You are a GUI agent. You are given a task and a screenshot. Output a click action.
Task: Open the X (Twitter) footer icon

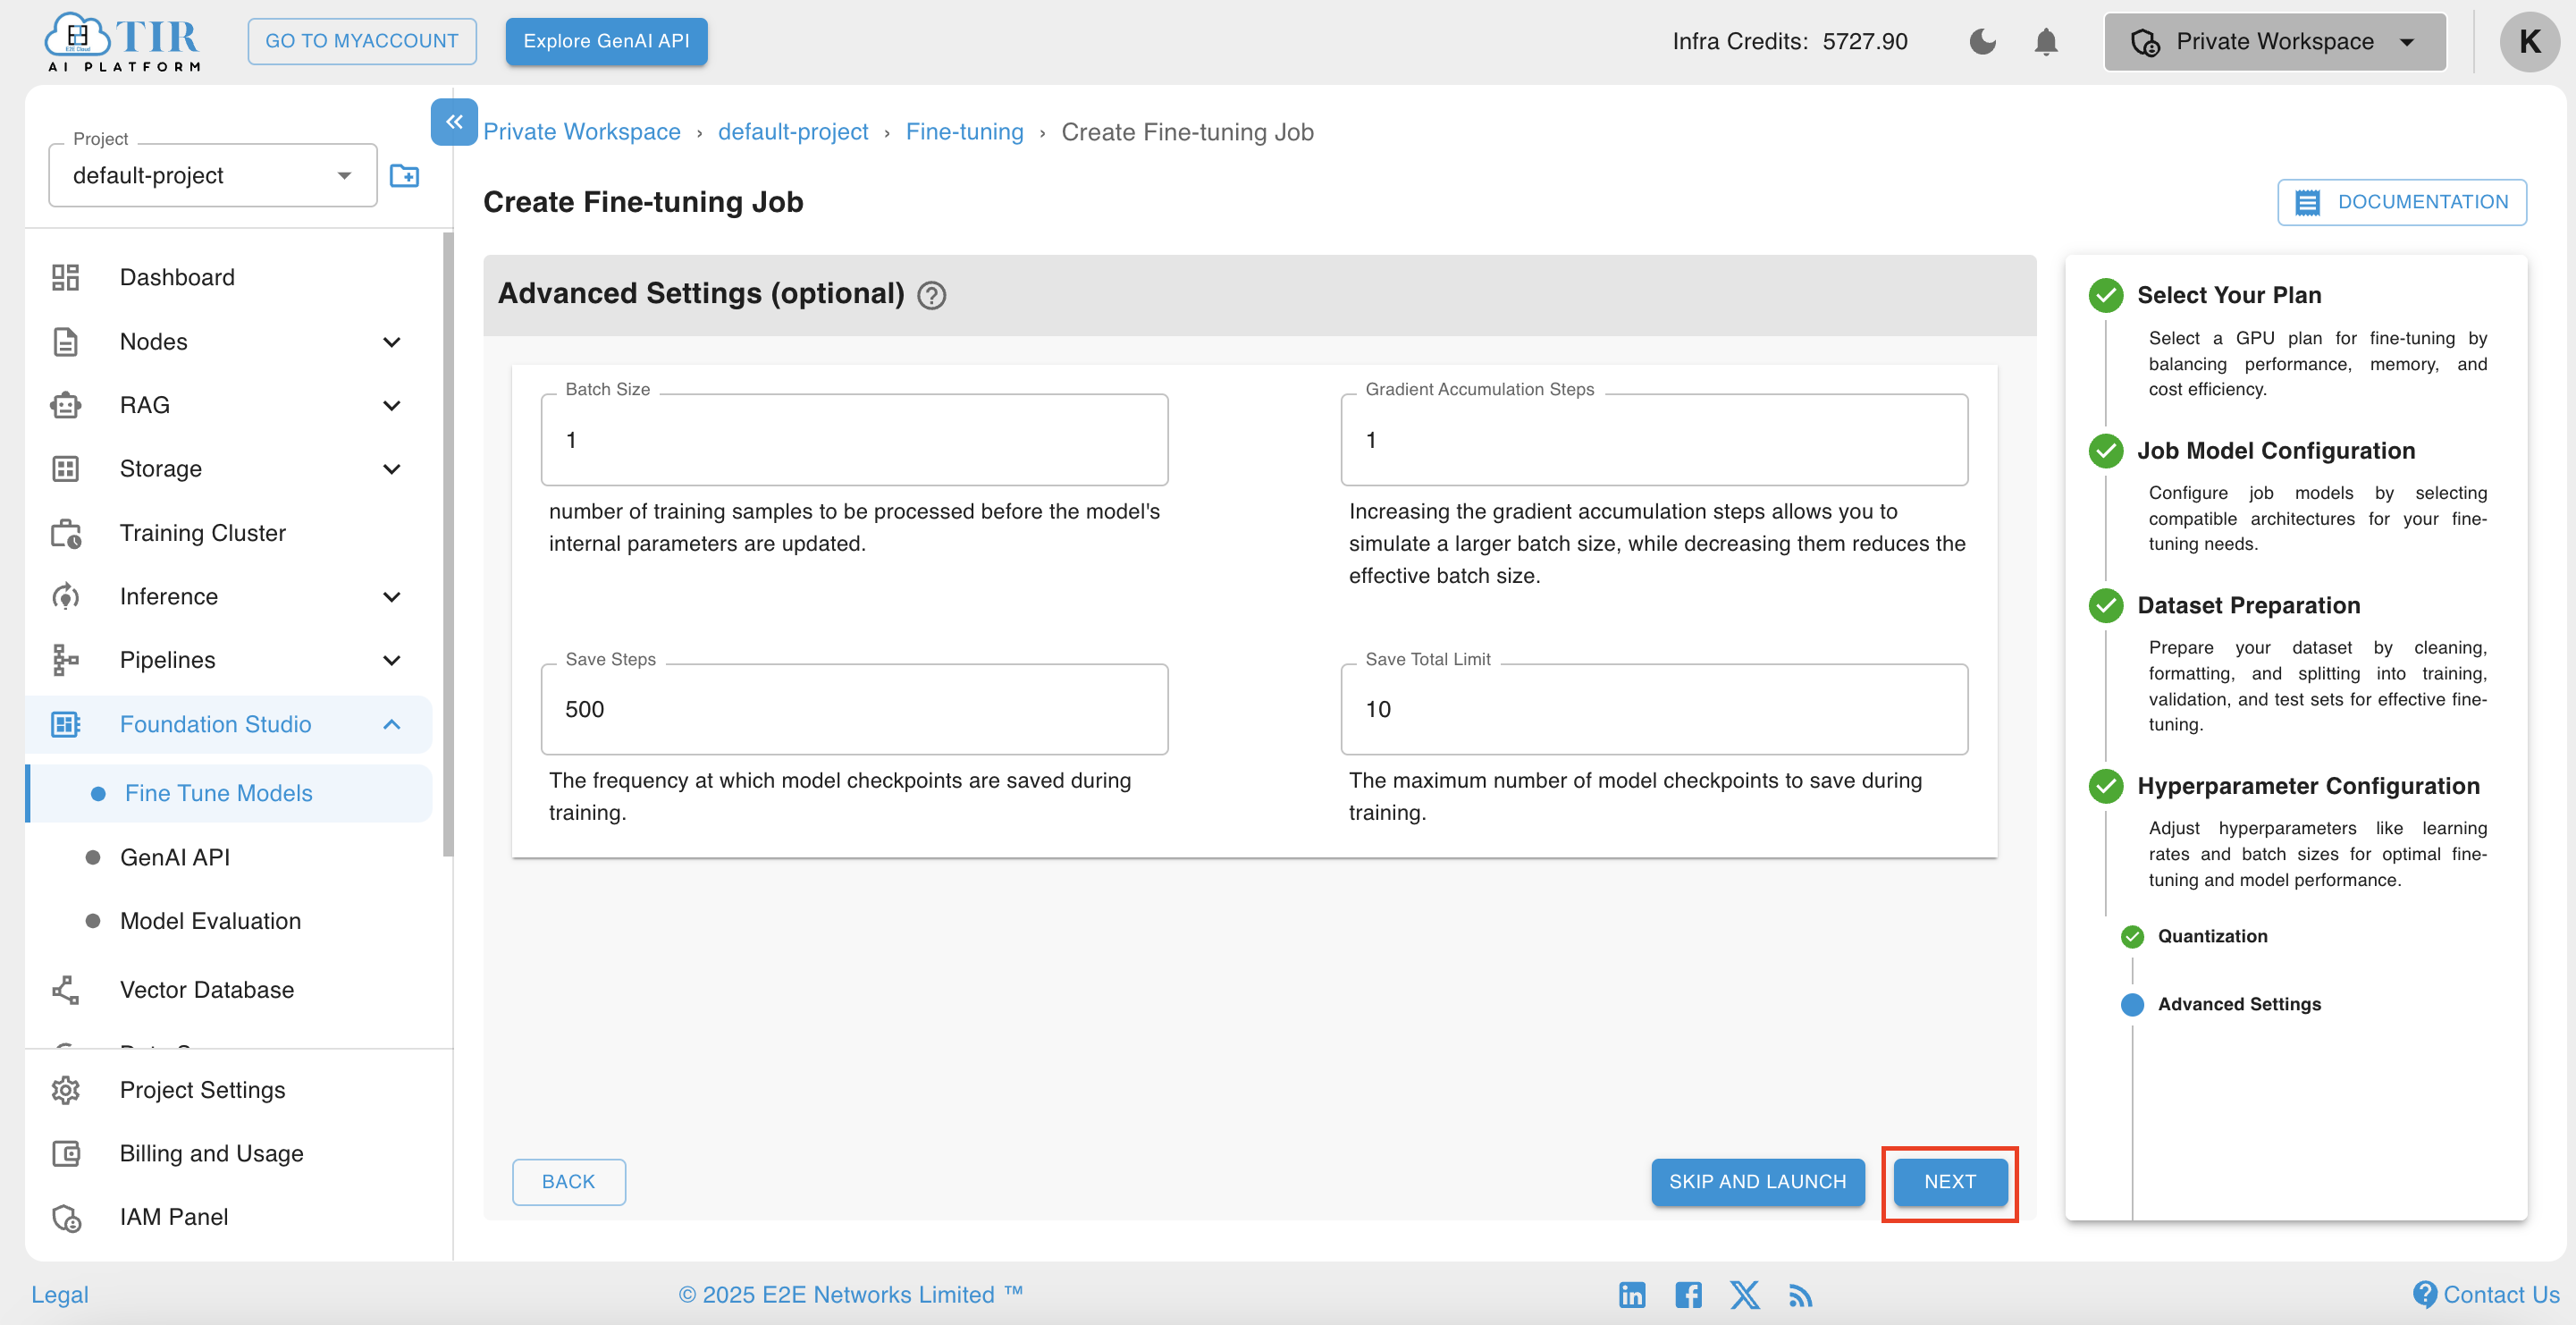[x=1745, y=1295]
